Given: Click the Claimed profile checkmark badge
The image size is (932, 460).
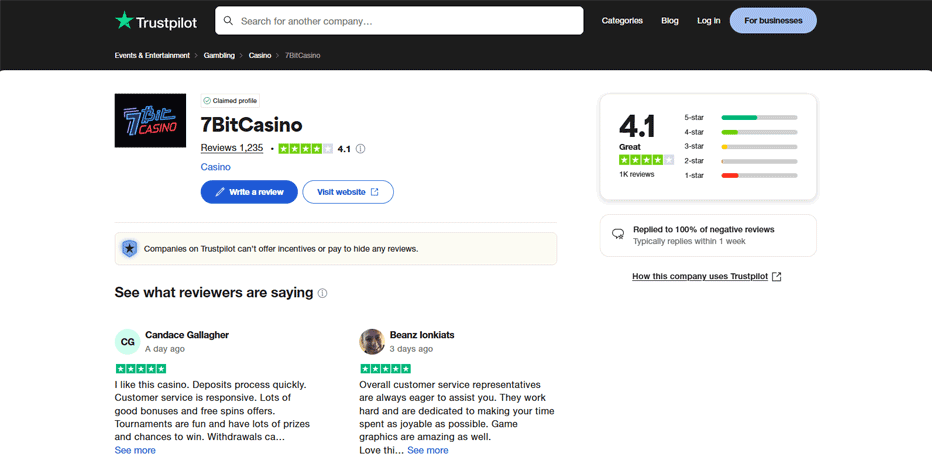Looking at the screenshot, I should tap(230, 100).
